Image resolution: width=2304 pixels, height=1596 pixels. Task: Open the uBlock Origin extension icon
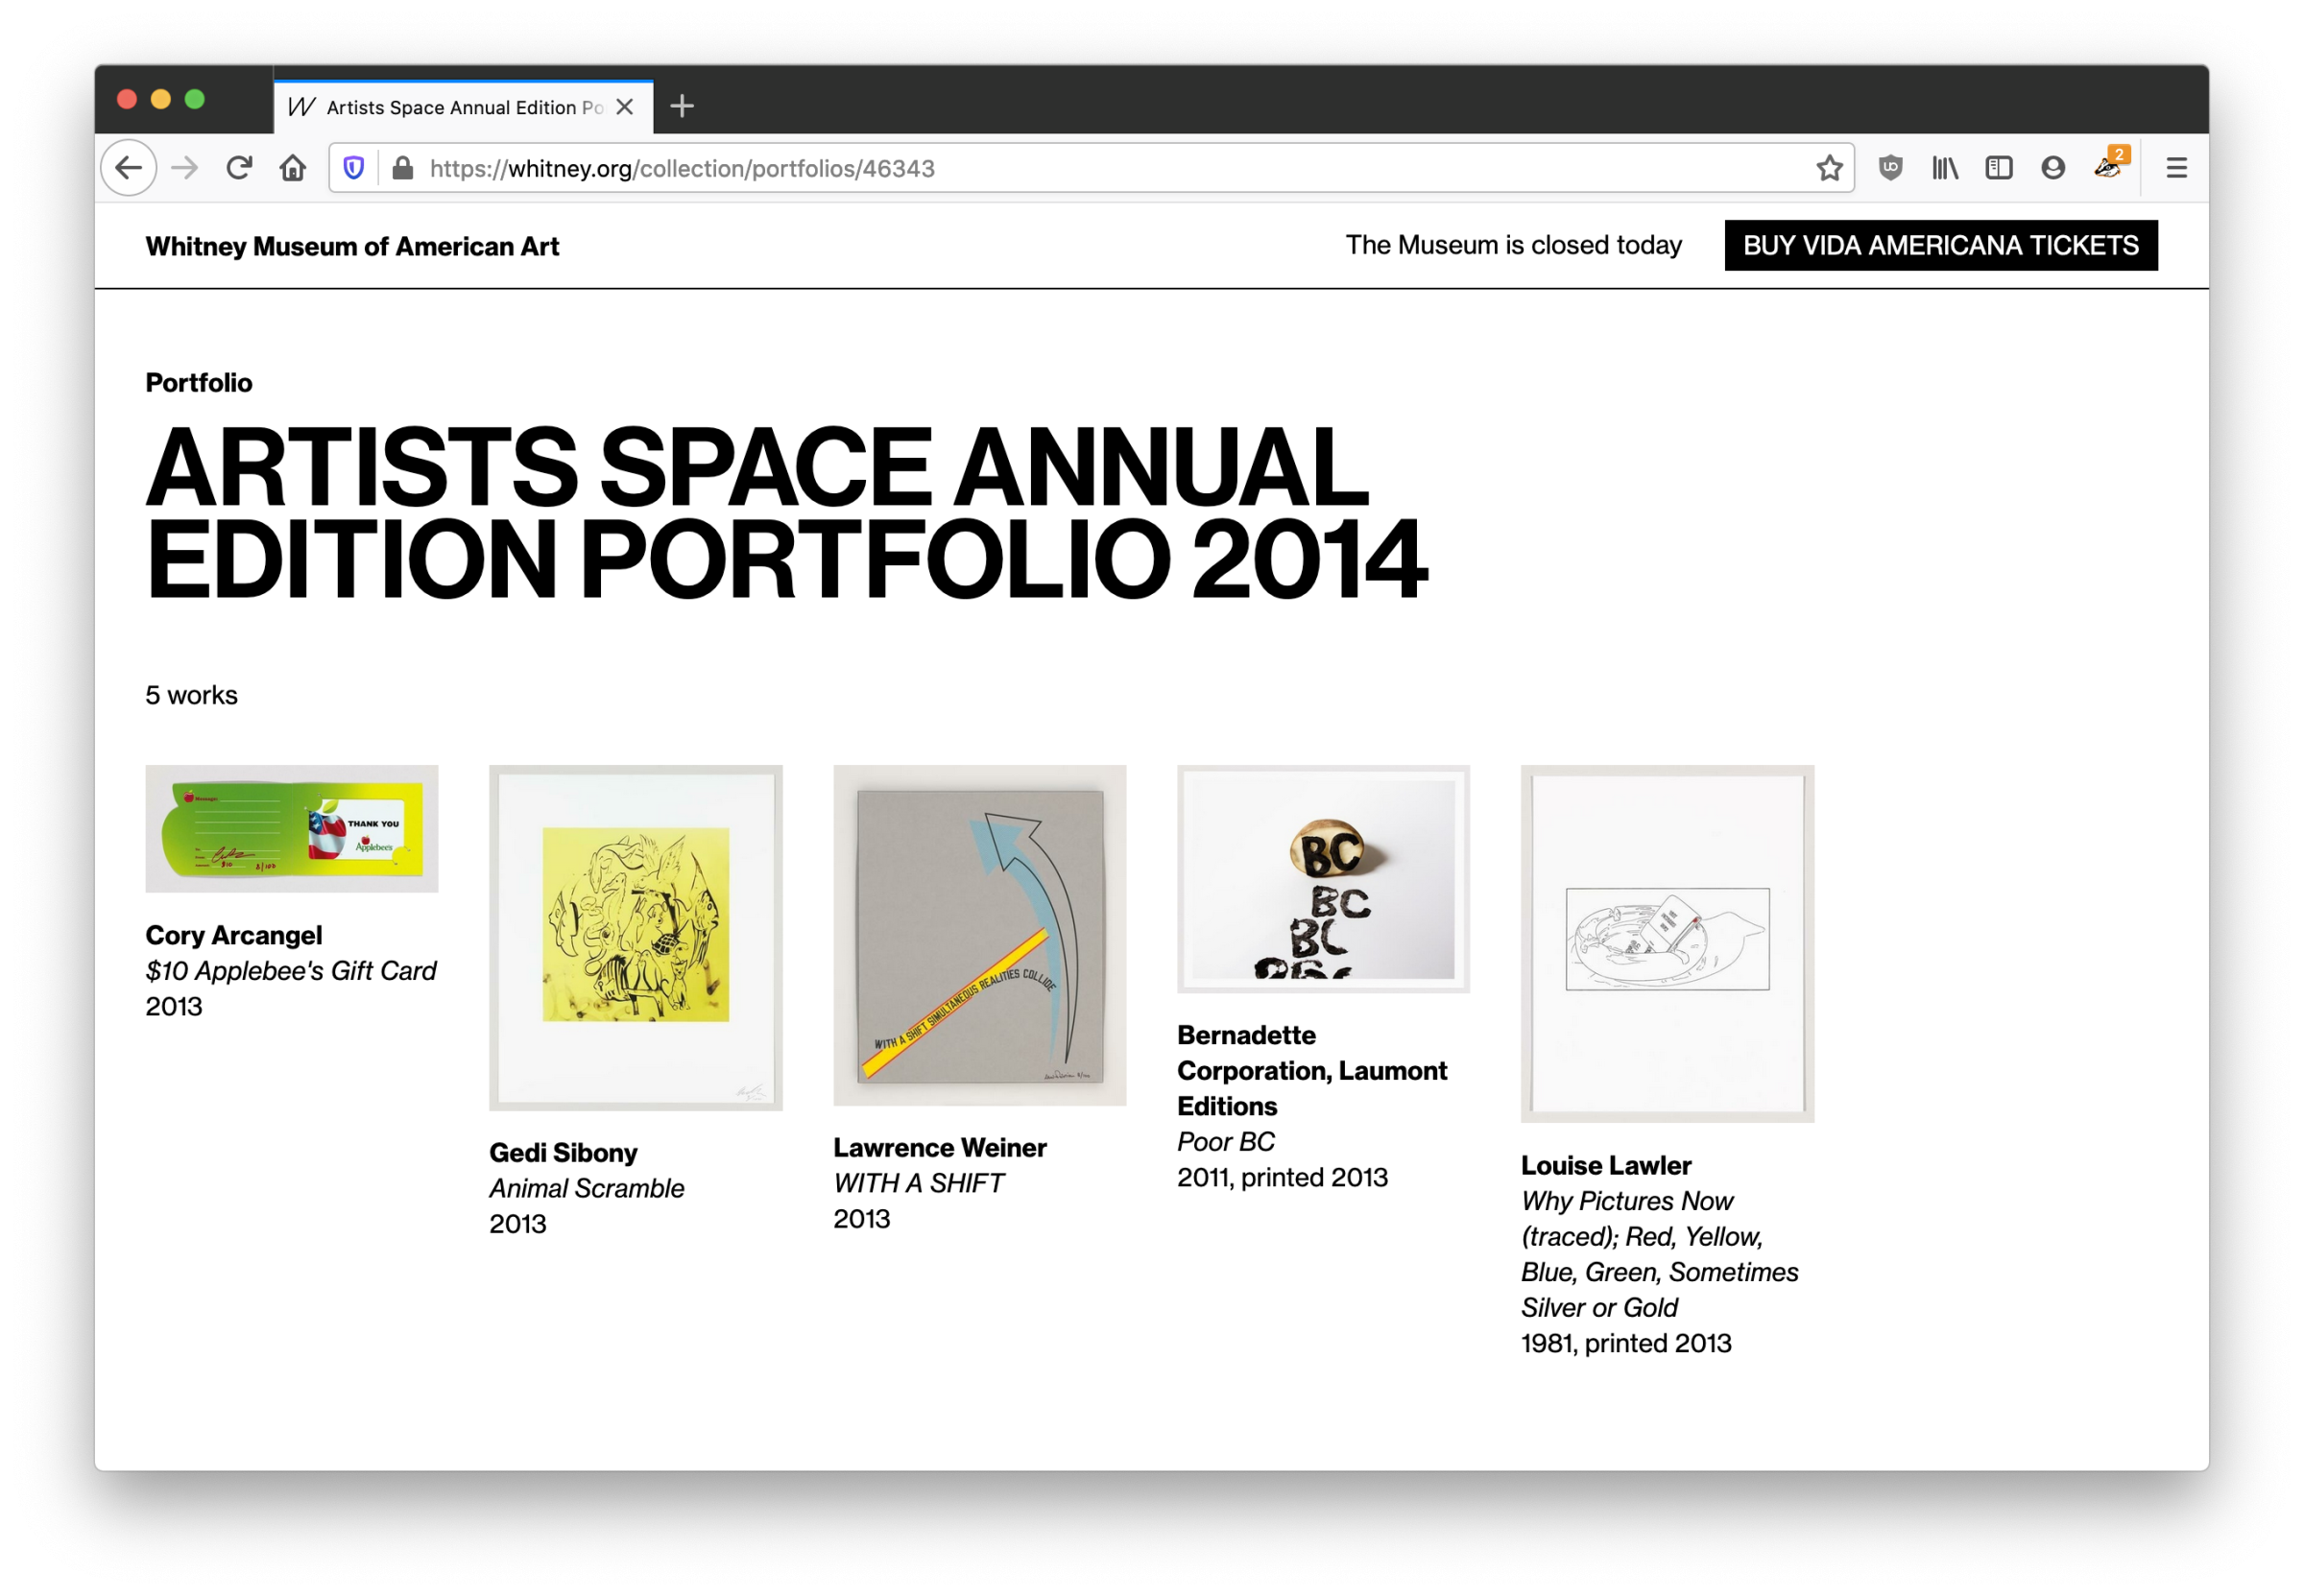coord(1890,168)
